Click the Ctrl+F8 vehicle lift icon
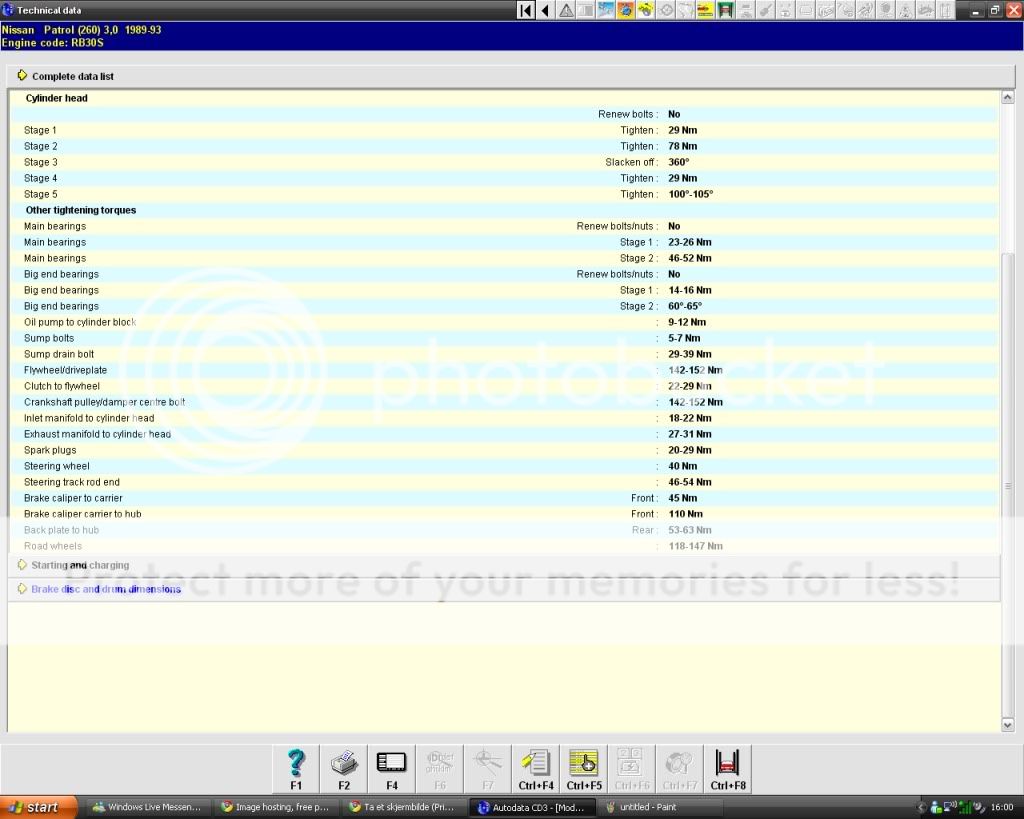This screenshot has width=1024, height=819. click(x=727, y=768)
